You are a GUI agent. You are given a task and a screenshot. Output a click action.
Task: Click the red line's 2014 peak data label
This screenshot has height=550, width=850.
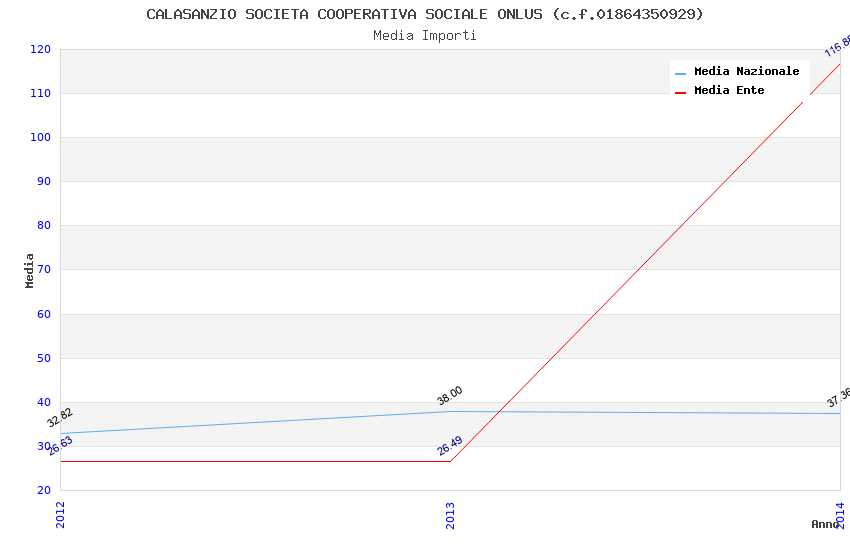[838, 47]
